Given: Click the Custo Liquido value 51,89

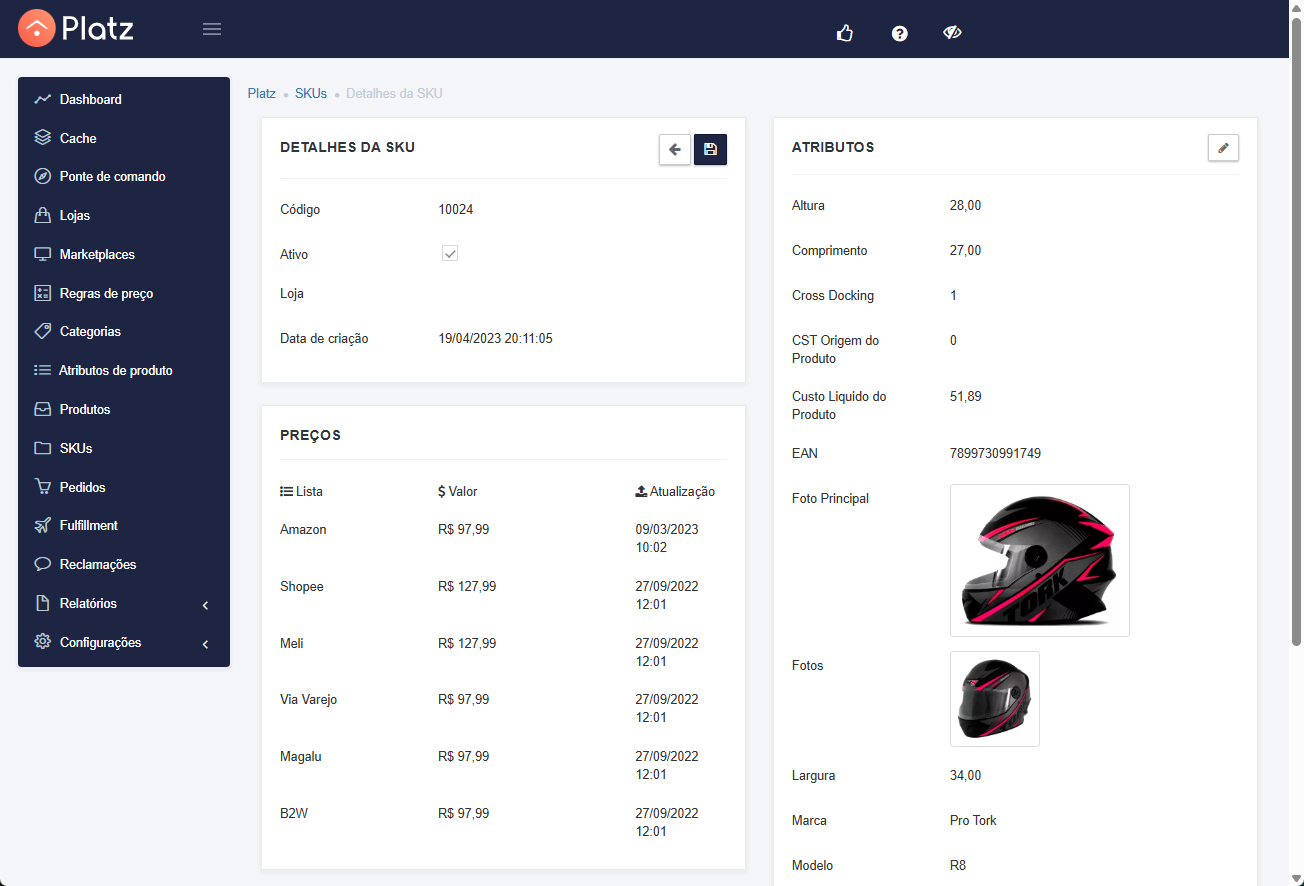Looking at the screenshot, I should click(x=966, y=396).
